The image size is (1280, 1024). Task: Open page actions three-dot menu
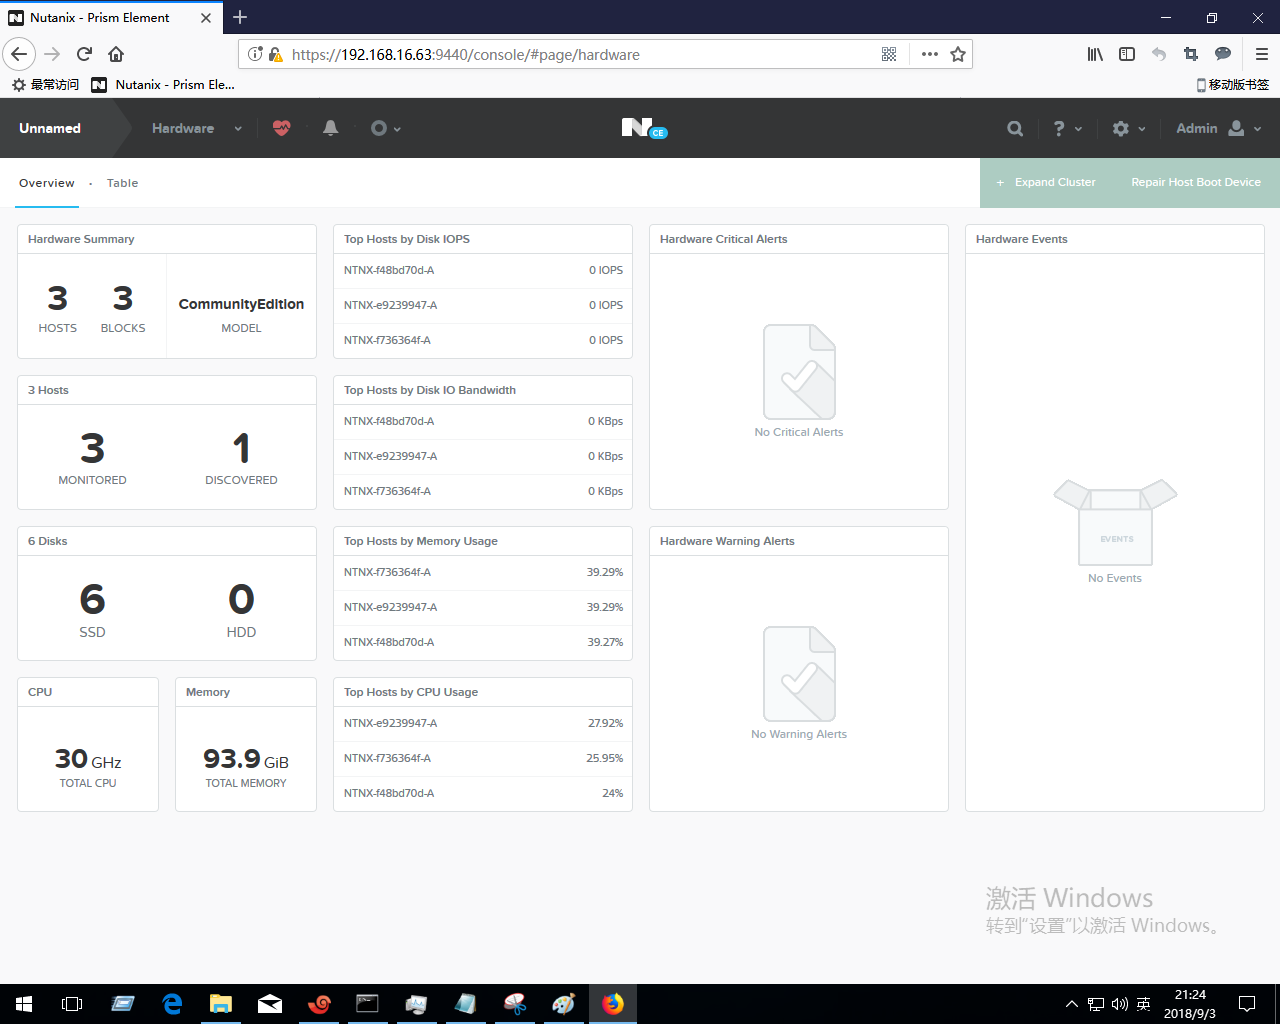pos(930,54)
